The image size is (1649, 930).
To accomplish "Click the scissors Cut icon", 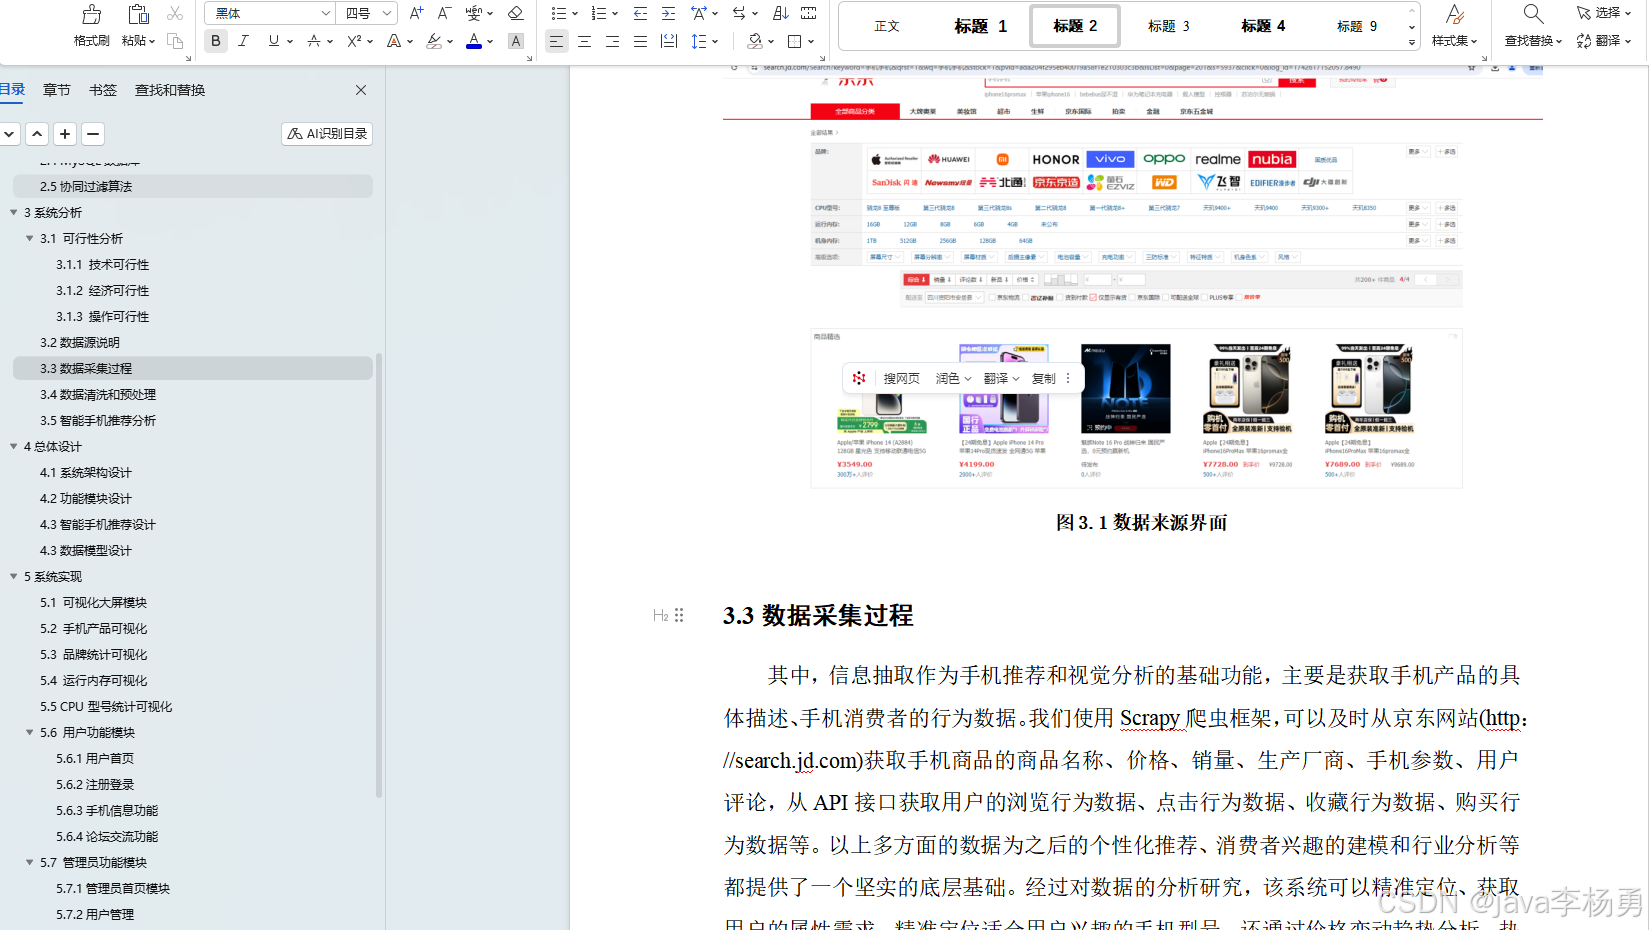I will pos(175,13).
